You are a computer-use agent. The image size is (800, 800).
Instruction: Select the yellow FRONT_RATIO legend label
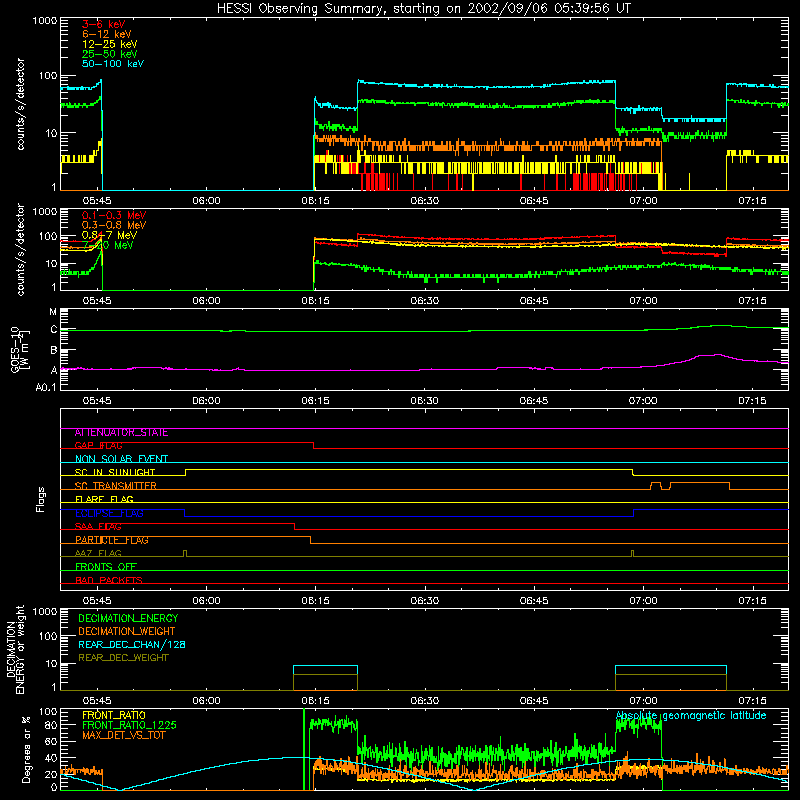pyautogui.click(x=114, y=715)
